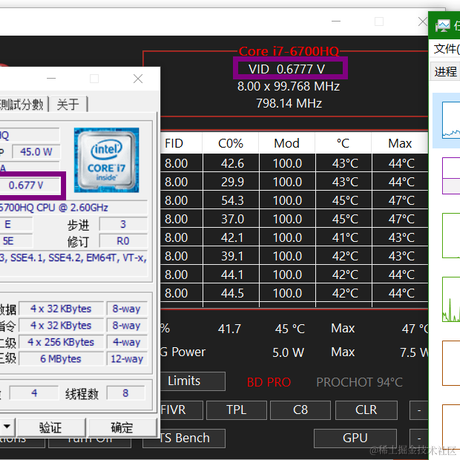Close the ThrottleStop window

click(x=423, y=22)
